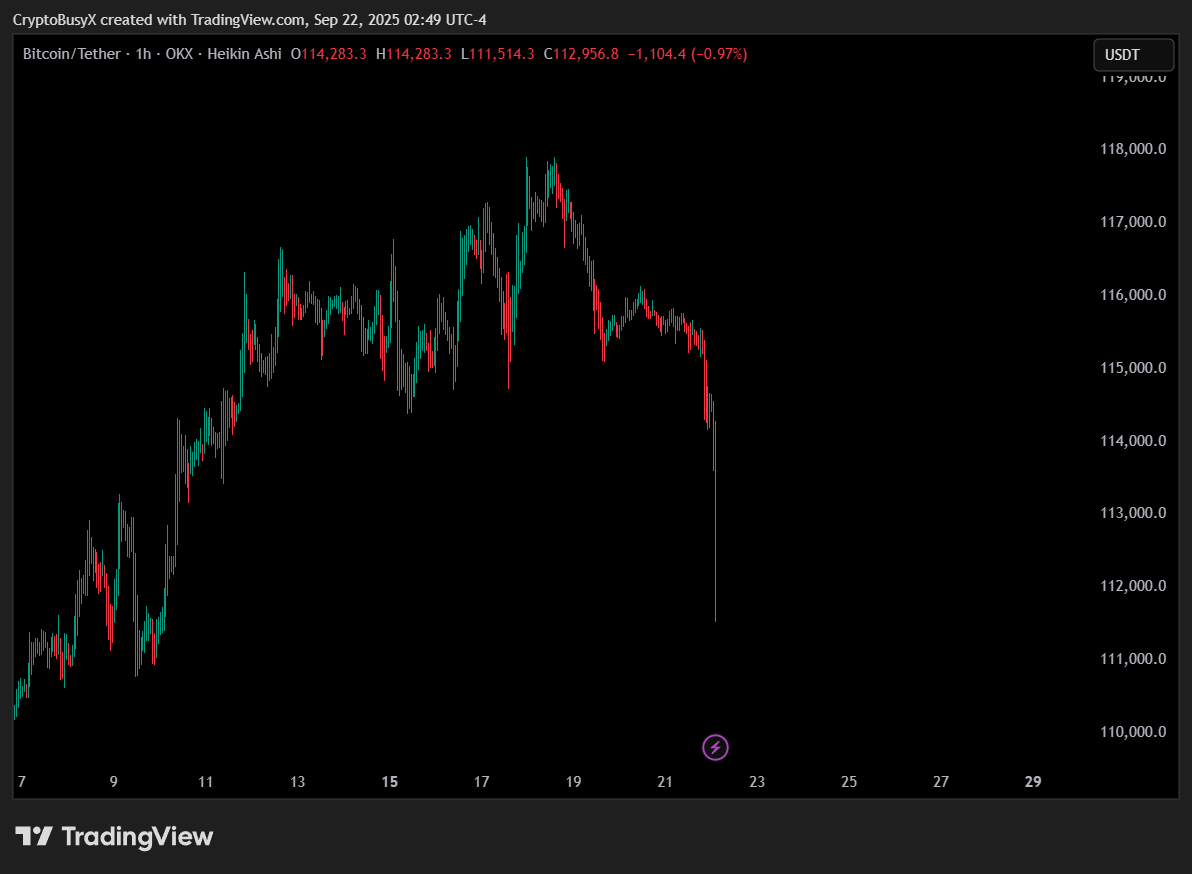Screen dimensions: 1192x874
Task: Toggle the time axis by clicking date 15
Action: click(x=389, y=781)
